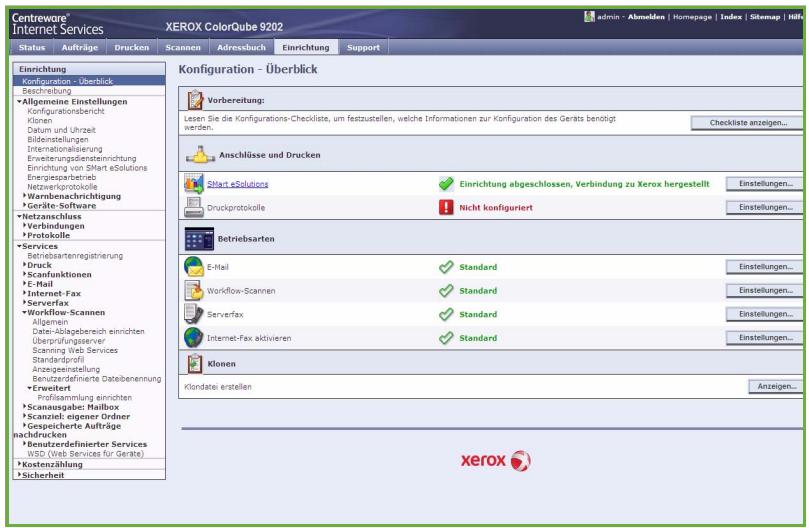The image size is (809, 528).
Task: Click the Xerox logo at page bottom
Action: click(495, 460)
